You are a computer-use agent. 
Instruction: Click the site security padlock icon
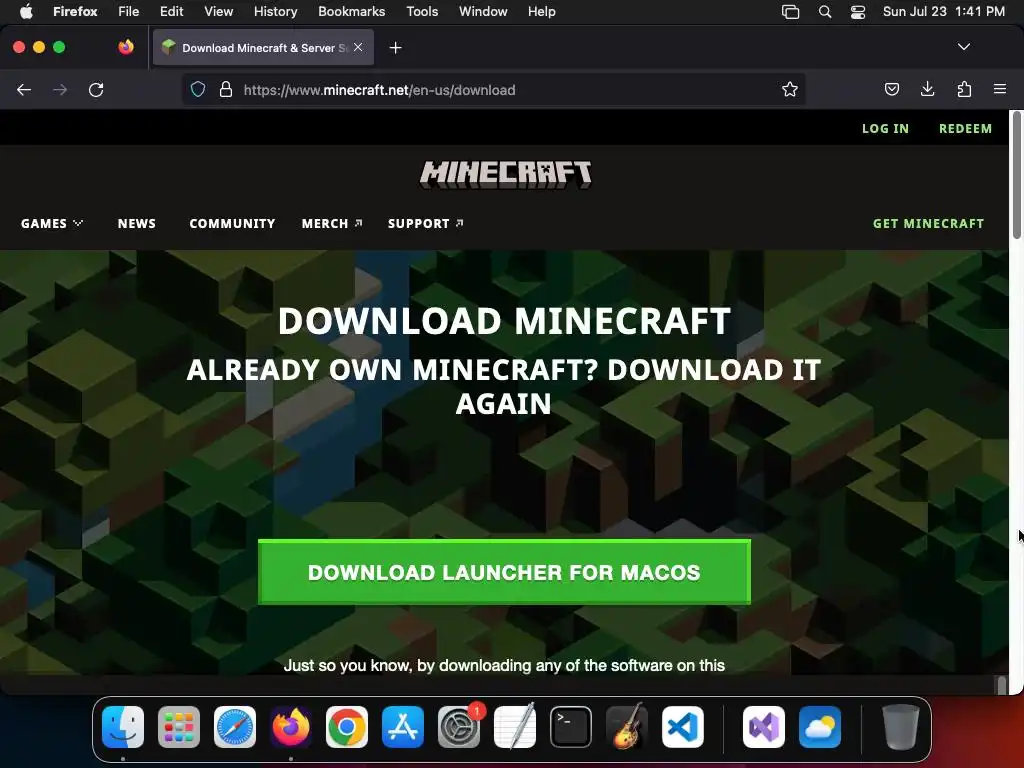point(226,89)
